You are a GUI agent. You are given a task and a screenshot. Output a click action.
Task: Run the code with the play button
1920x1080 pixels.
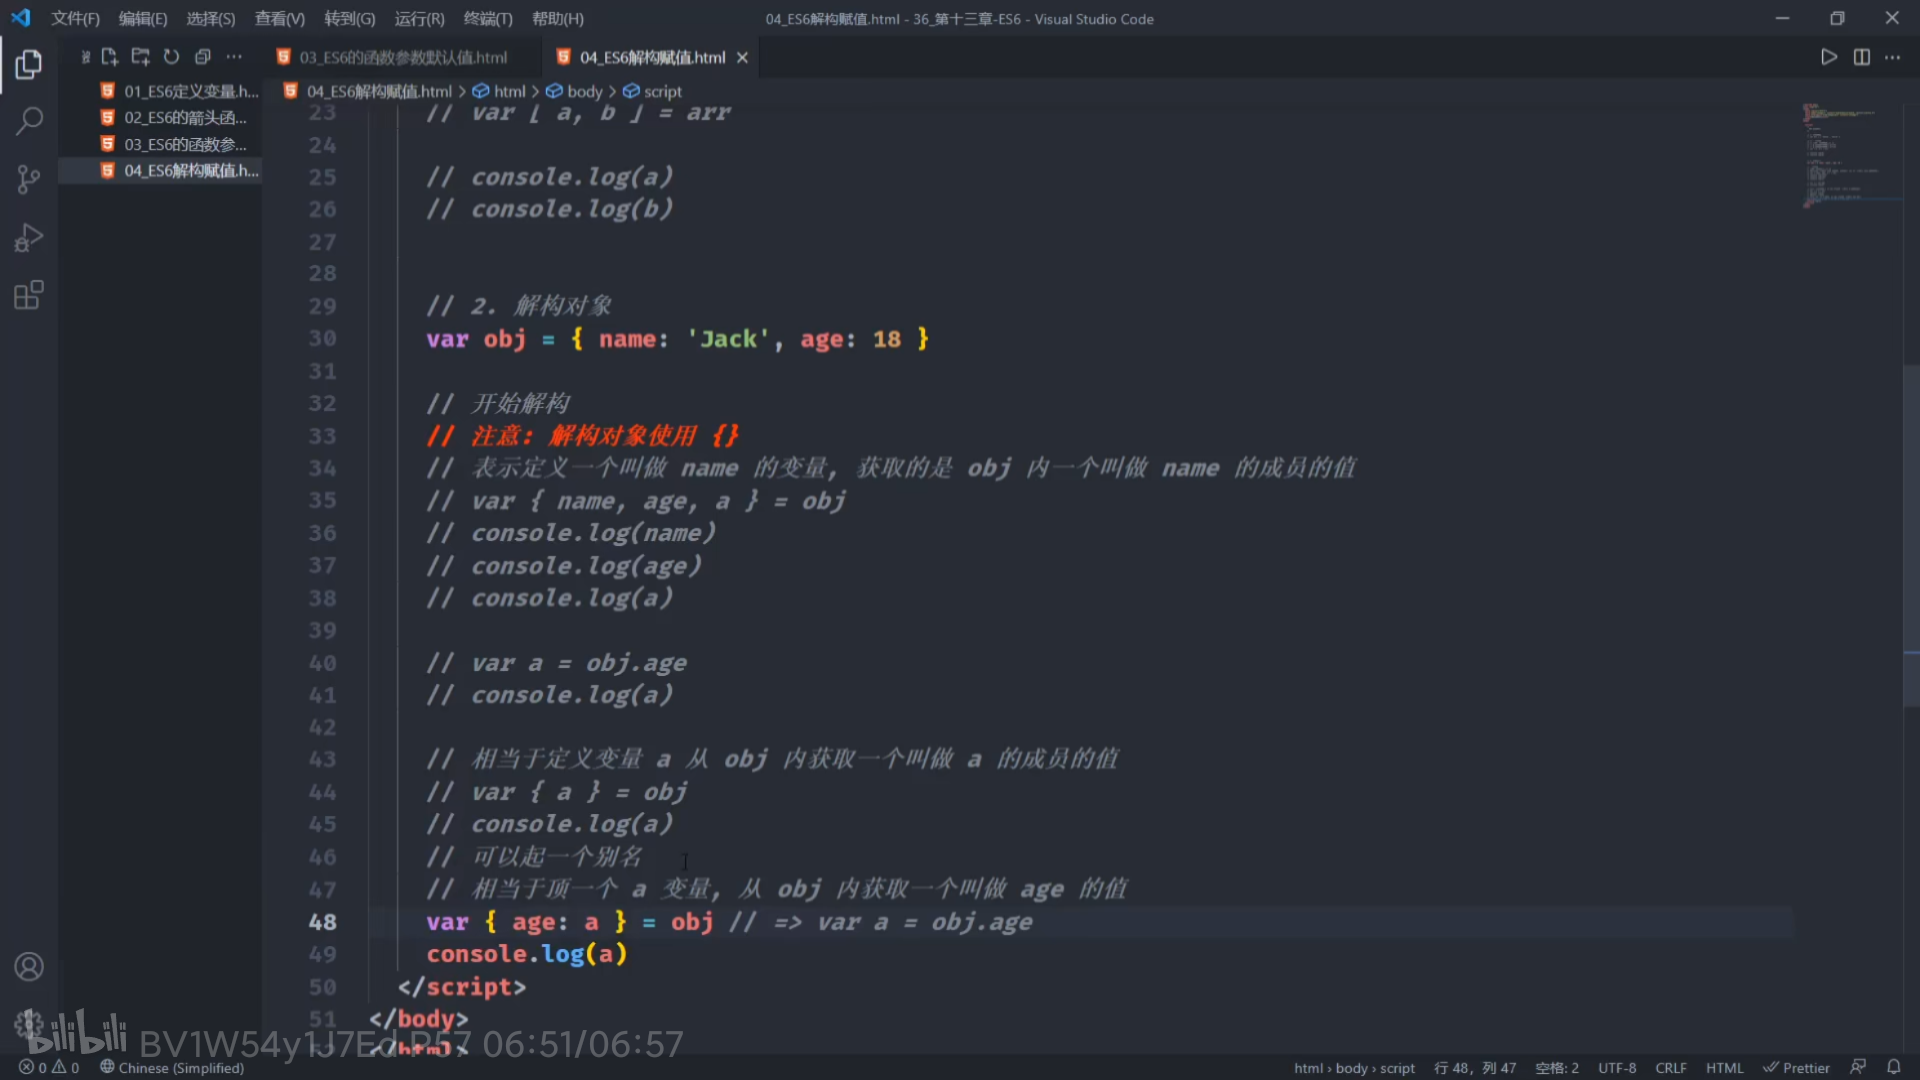click(x=1828, y=57)
